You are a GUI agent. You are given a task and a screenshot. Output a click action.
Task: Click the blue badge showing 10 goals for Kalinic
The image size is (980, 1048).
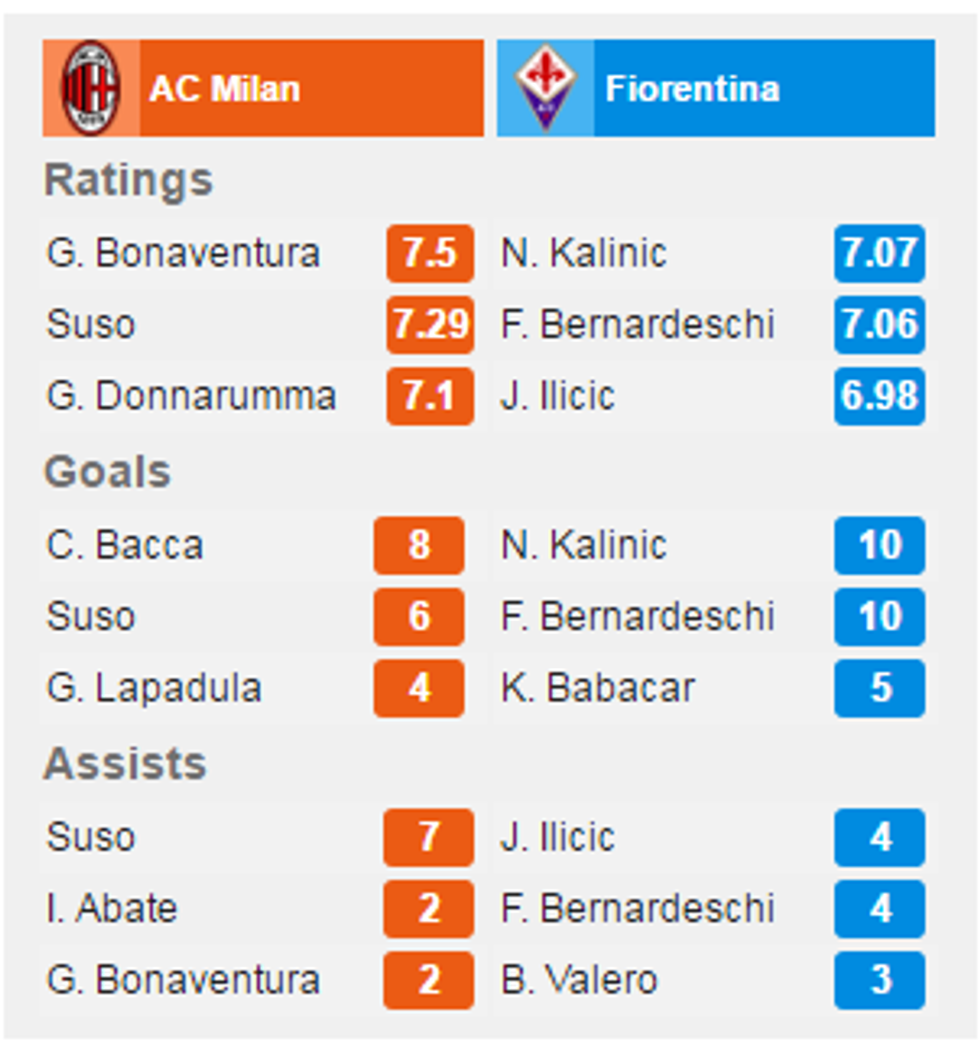[x=878, y=546]
